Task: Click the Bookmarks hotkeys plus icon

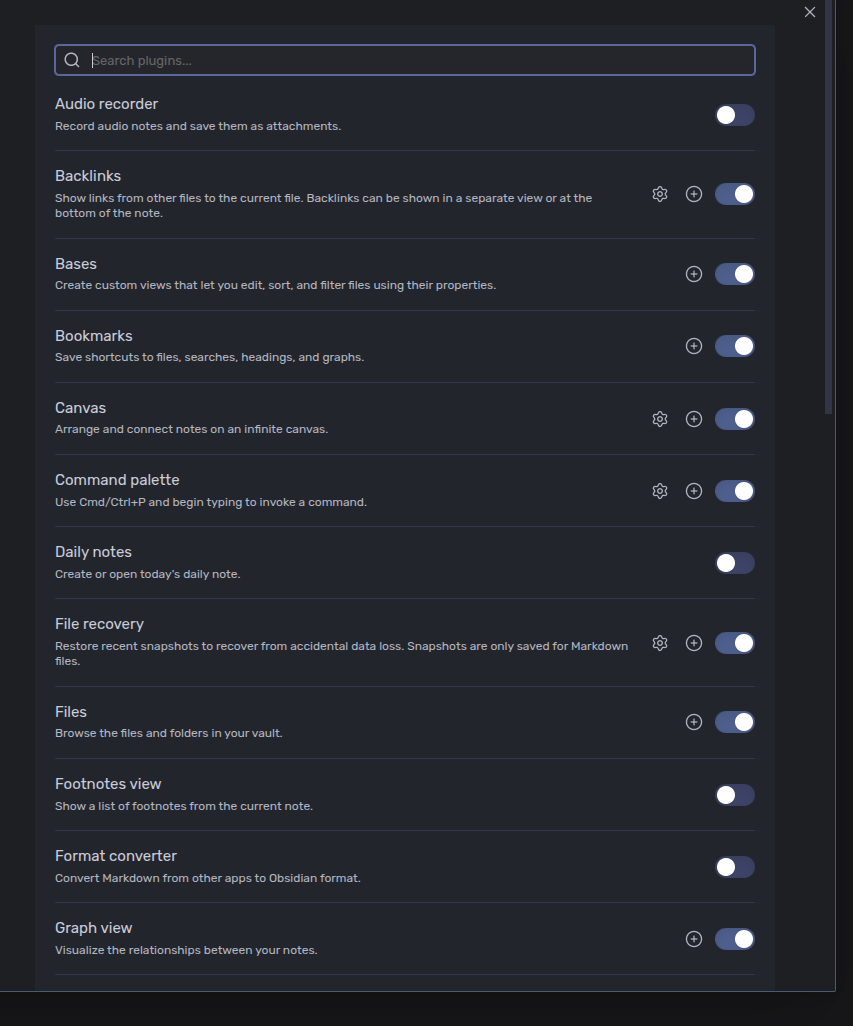Action: (x=694, y=346)
